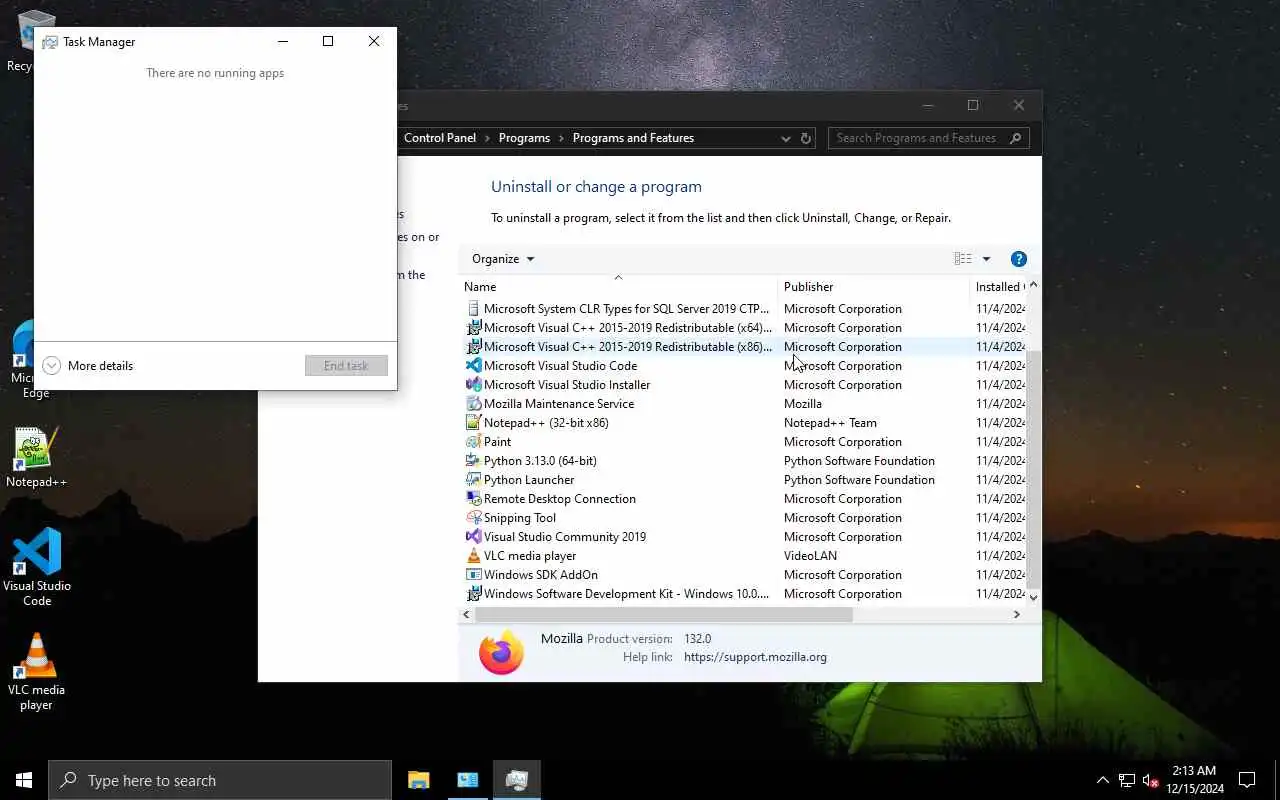Click the Programs breadcrumb
1280x800 pixels.
tap(525, 138)
